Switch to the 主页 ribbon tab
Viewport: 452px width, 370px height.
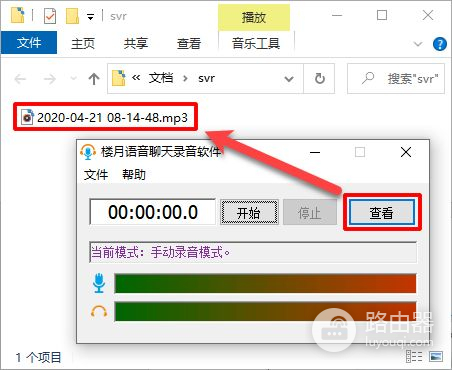[x=83, y=43]
